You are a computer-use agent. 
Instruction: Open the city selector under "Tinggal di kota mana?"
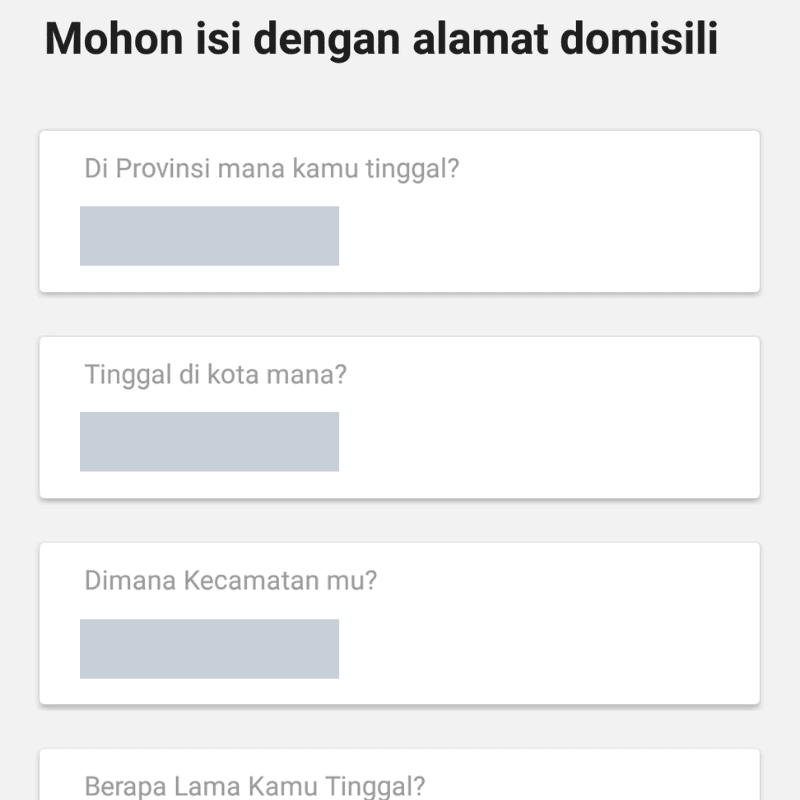pos(210,440)
